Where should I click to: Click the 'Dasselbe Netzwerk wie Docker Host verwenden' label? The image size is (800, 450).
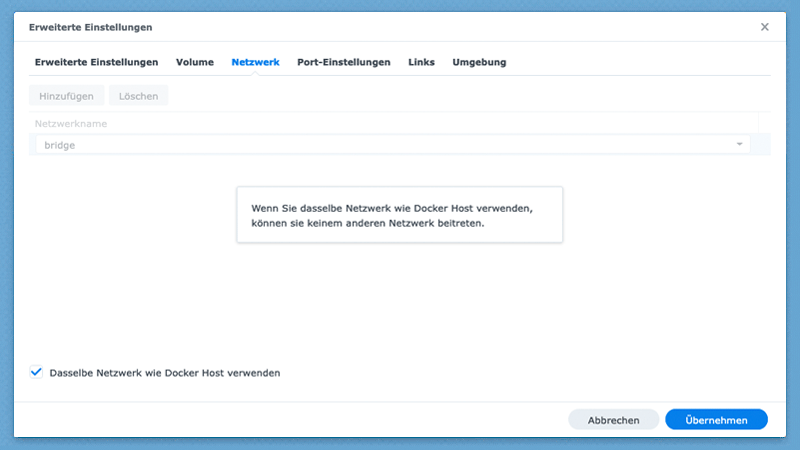coord(165,373)
